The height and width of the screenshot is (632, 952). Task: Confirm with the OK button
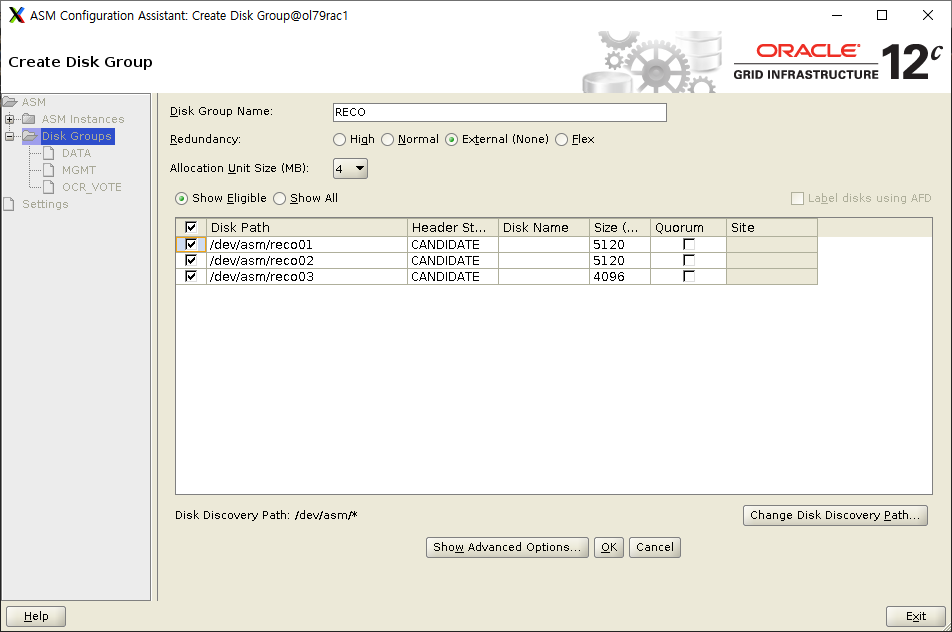[608, 547]
